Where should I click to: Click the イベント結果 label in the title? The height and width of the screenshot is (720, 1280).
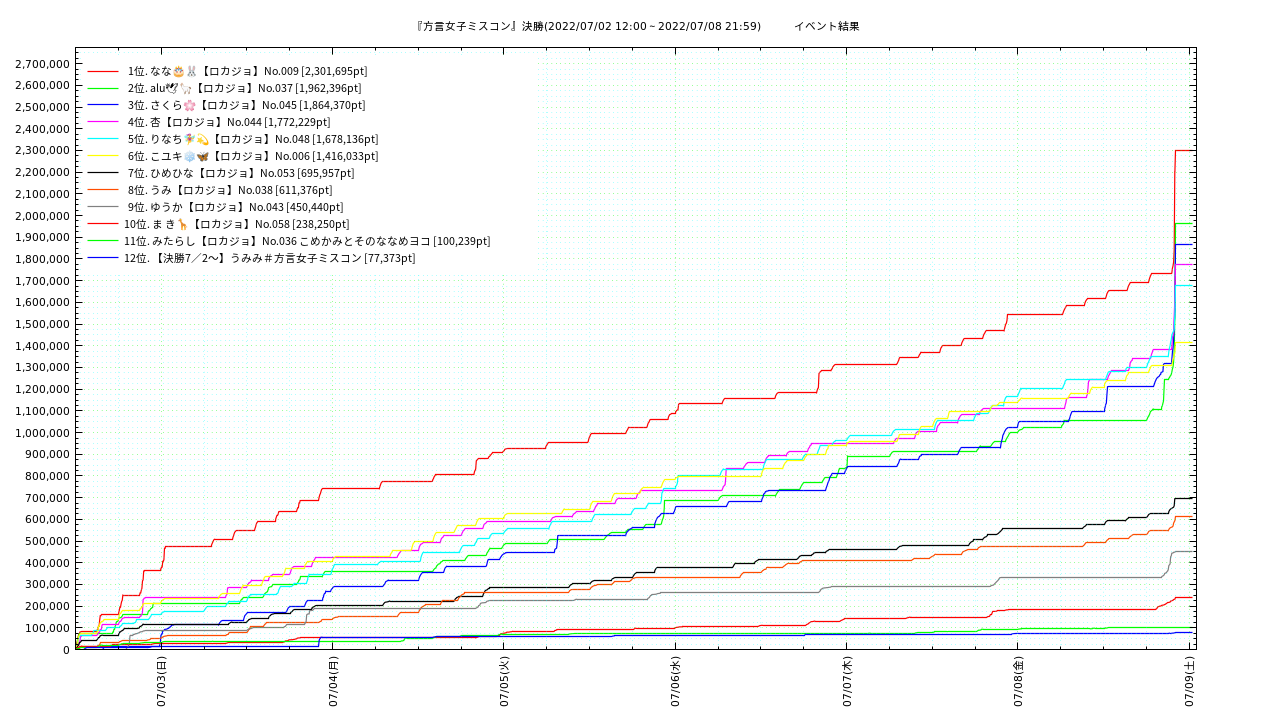(x=826, y=26)
